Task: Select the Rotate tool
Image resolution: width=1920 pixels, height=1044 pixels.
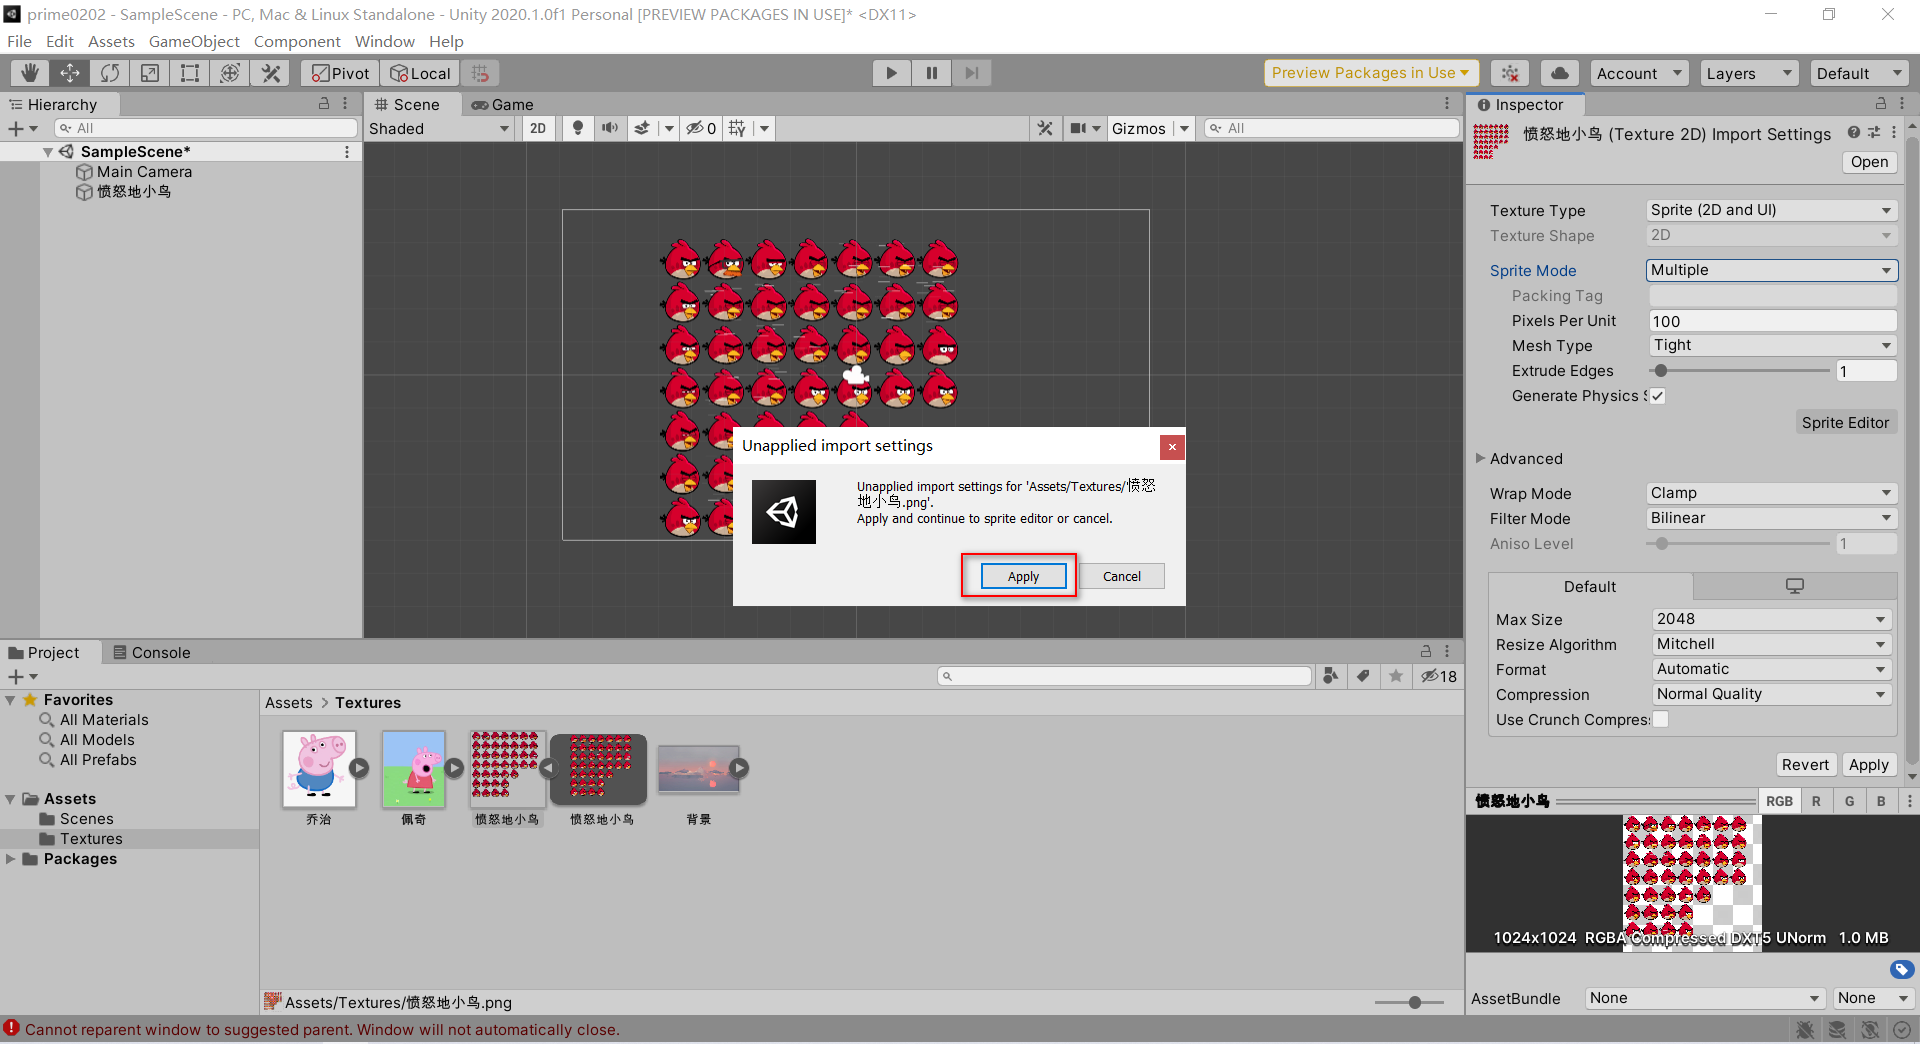Action: point(110,73)
